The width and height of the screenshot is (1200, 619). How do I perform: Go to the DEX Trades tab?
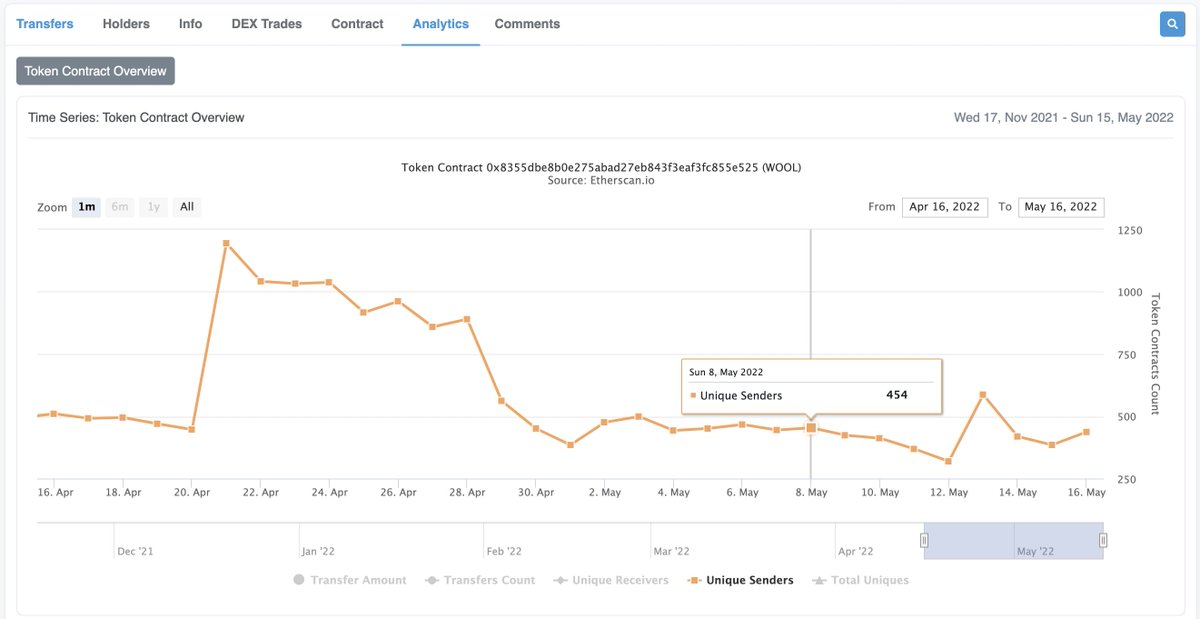[266, 23]
